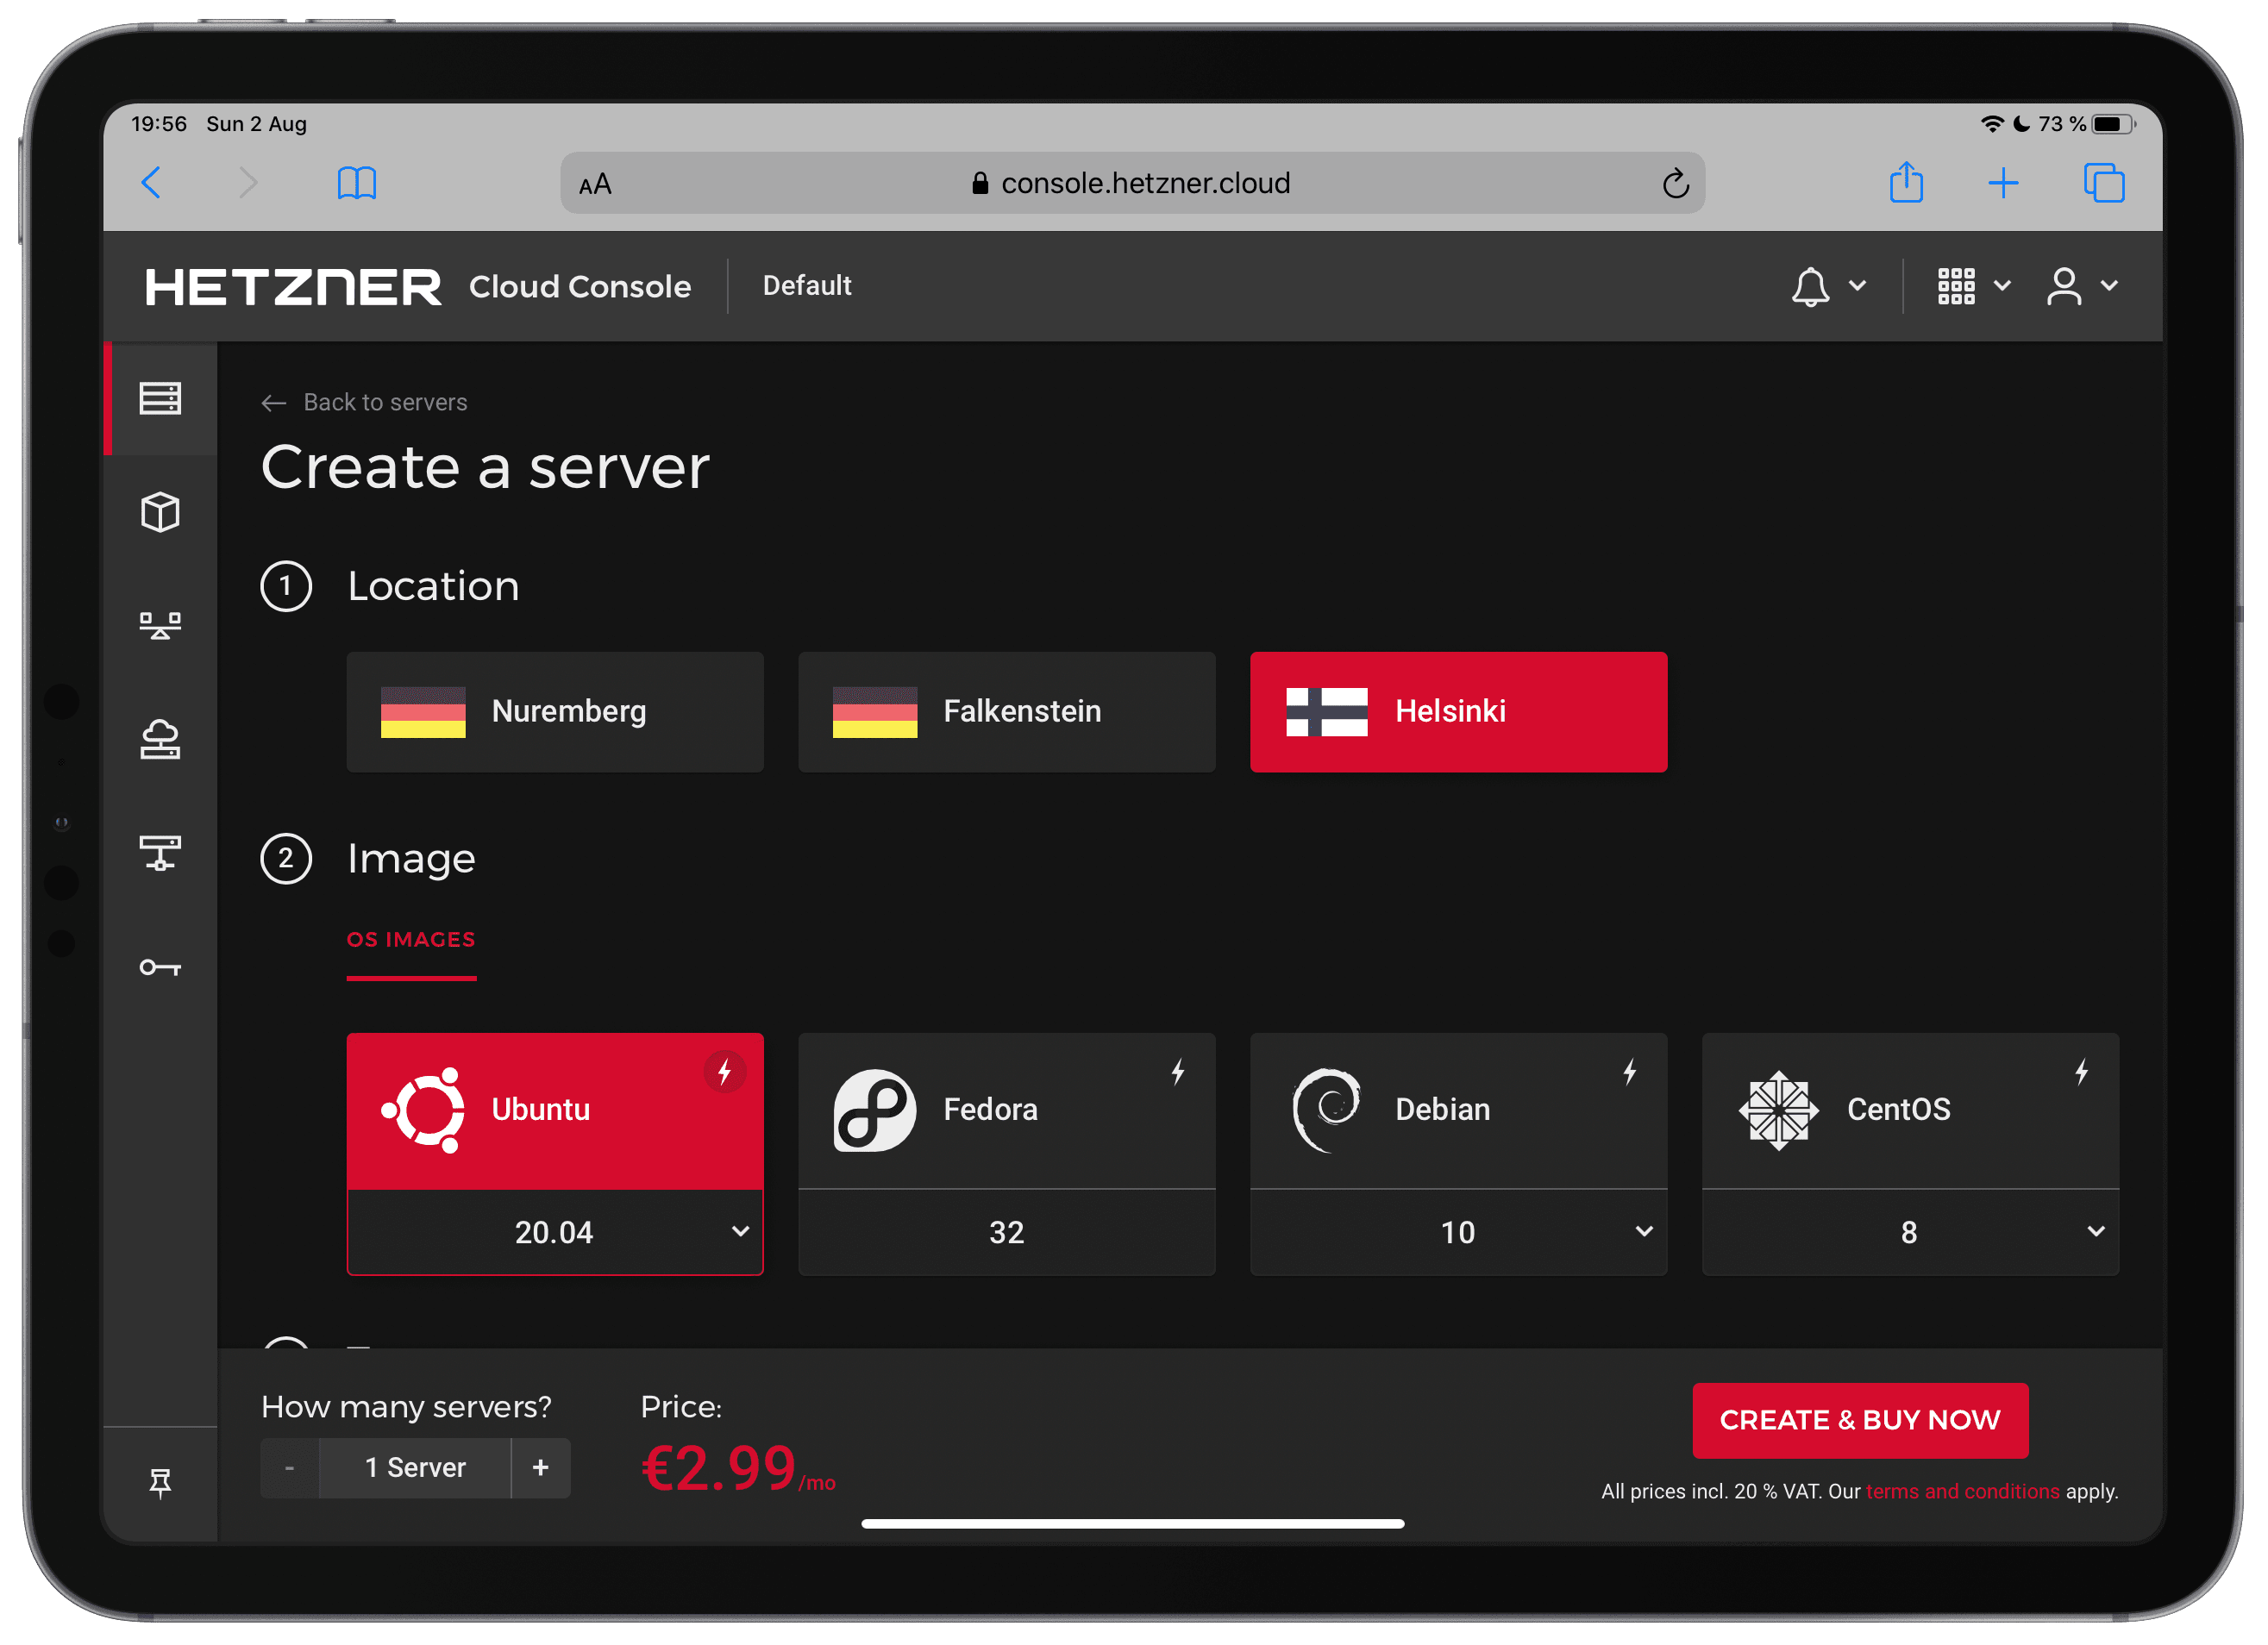This screenshot has height=1645, width=2268.
Task: Select Helsinki location
Action: [x=1459, y=712]
